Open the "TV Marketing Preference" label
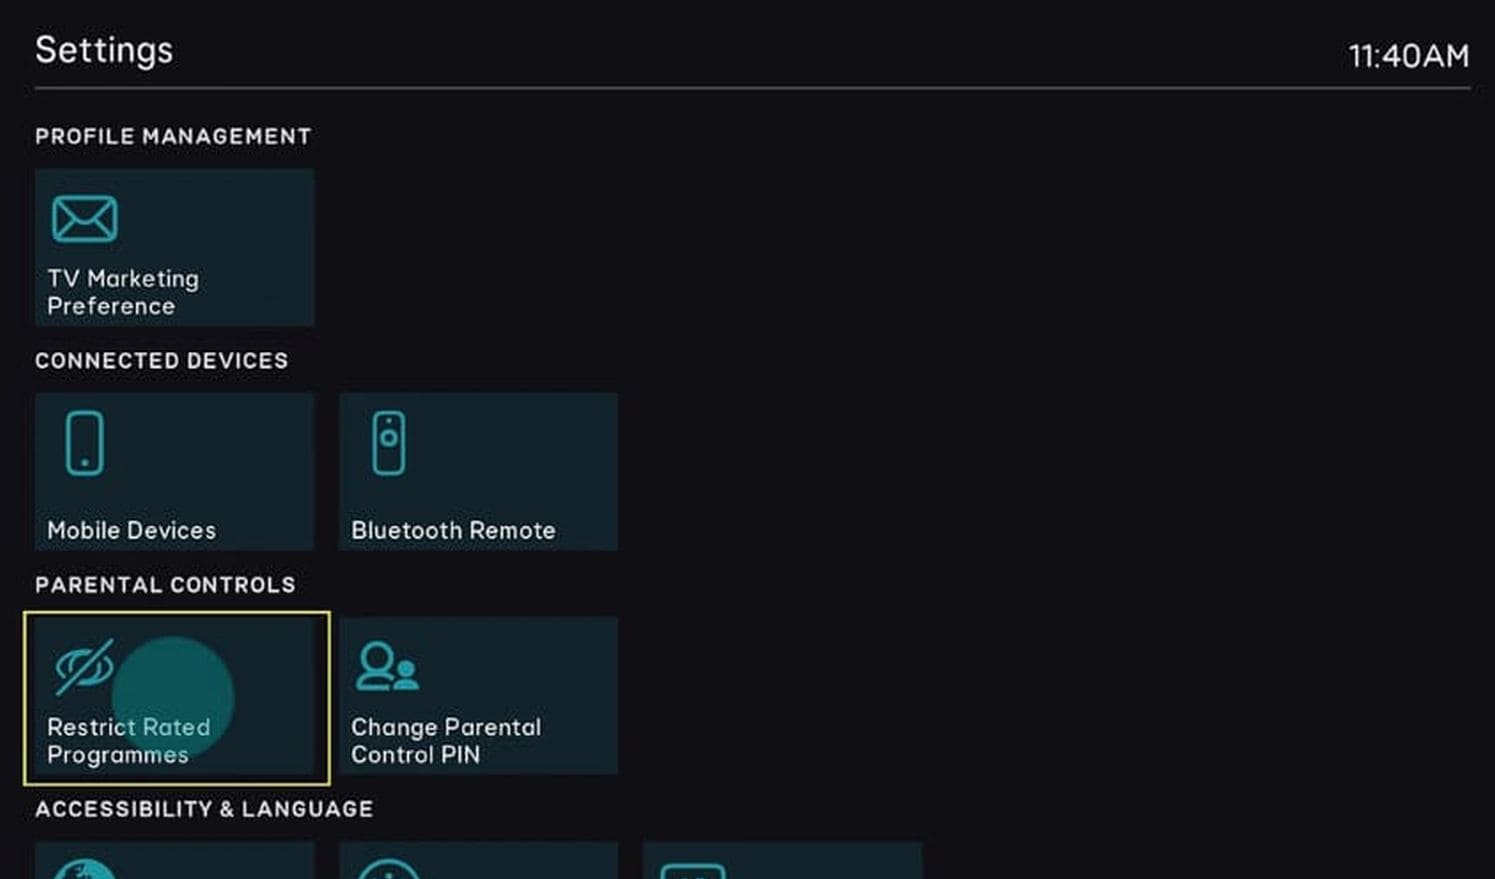The image size is (1495, 879). point(123,292)
